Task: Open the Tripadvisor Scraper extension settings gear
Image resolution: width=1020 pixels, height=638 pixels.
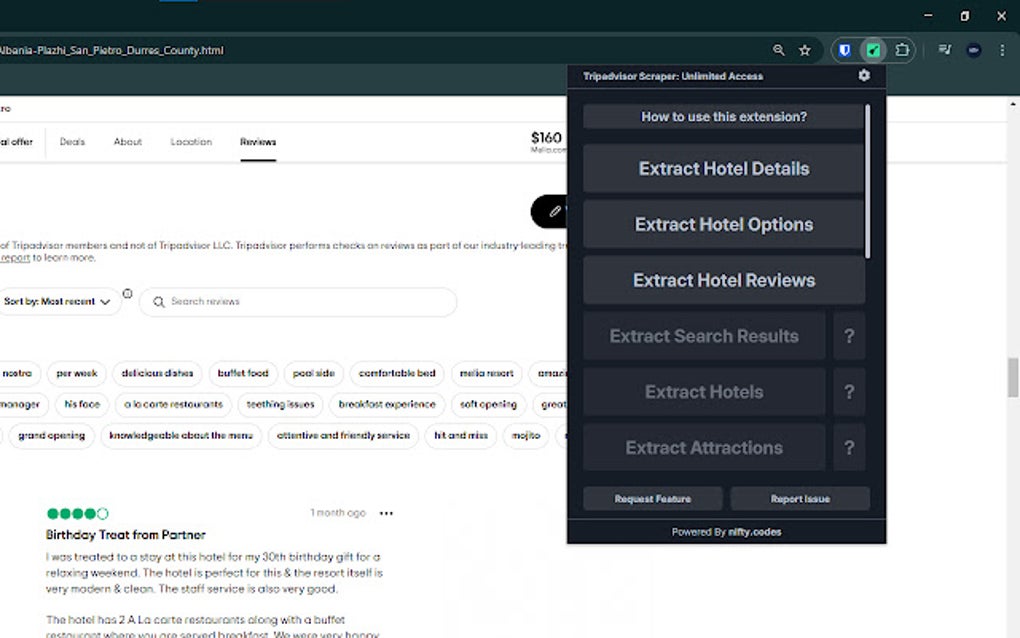Action: tap(864, 75)
